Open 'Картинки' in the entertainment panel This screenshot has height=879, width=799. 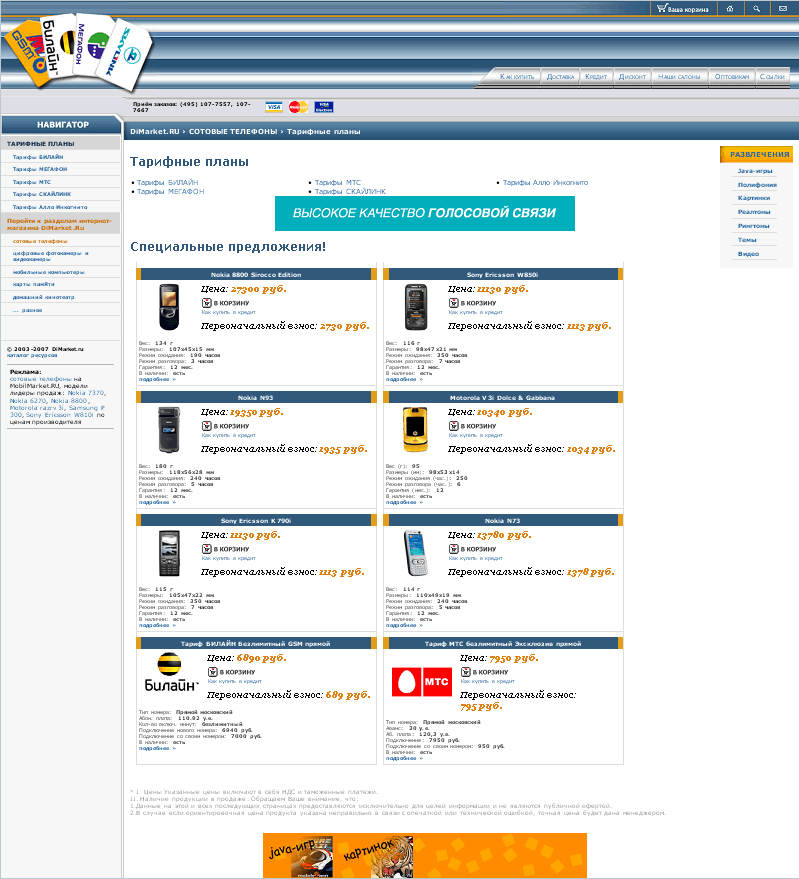pyautogui.click(x=754, y=198)
